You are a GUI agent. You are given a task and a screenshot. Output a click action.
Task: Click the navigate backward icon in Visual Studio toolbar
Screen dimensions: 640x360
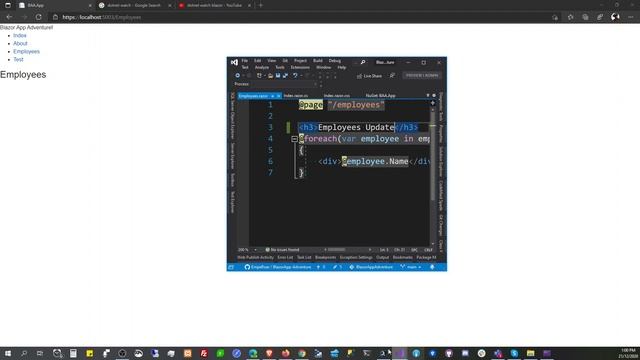[x=238, y=76]
